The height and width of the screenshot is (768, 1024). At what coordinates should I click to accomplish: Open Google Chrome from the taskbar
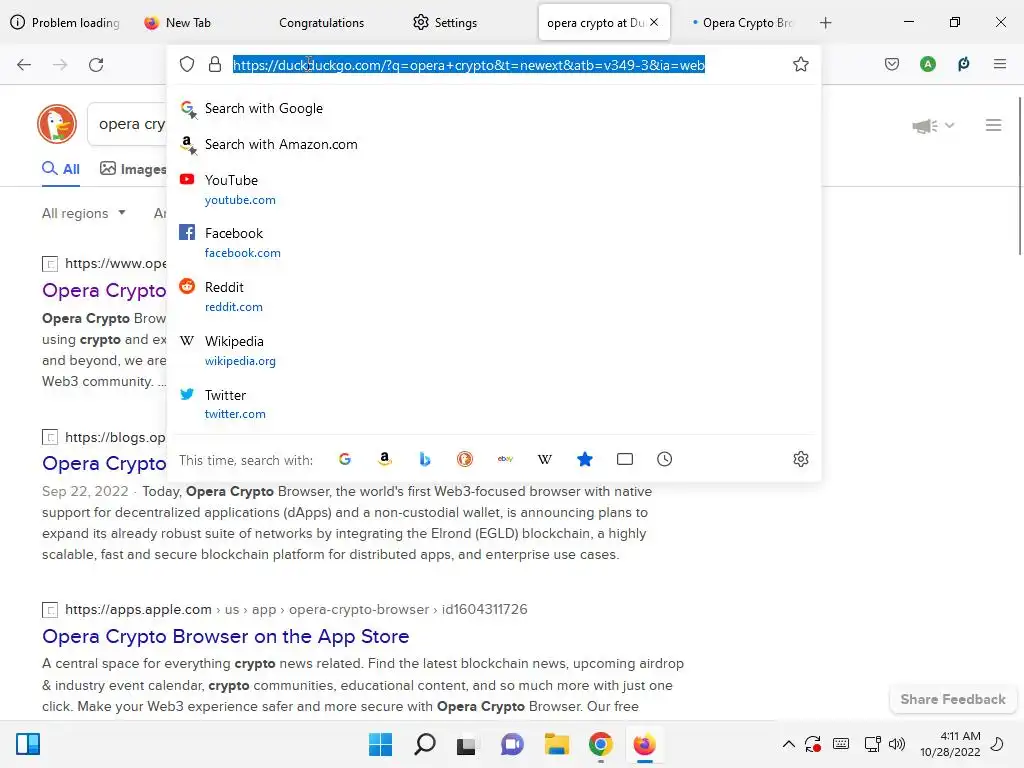pos(601,744)
